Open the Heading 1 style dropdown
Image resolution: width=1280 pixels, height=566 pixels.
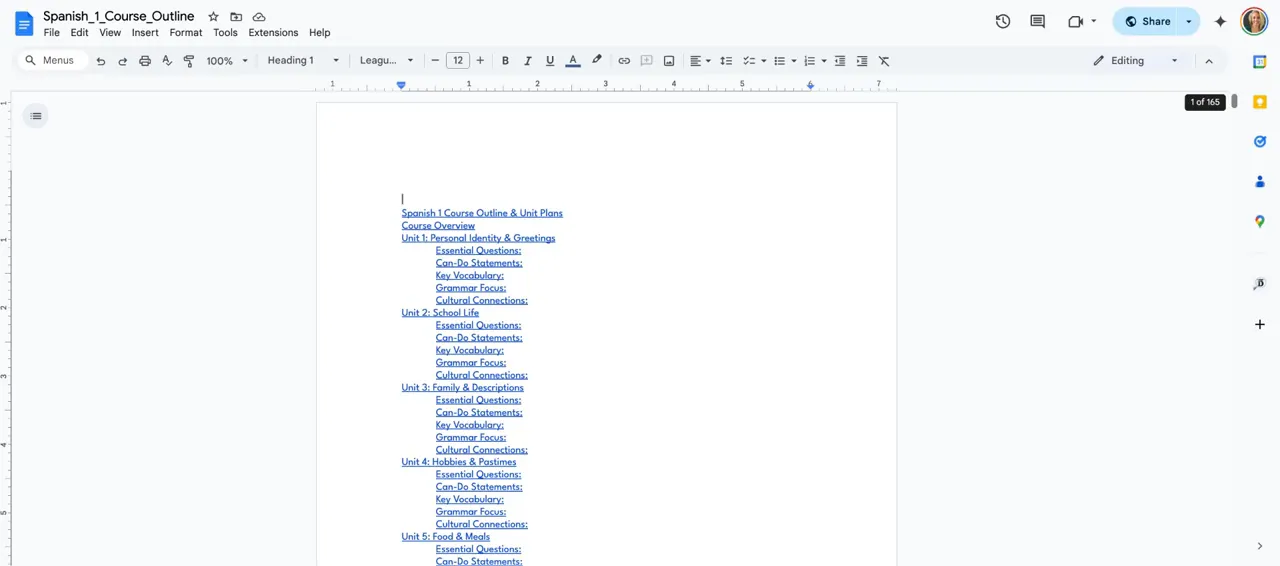[x=303, y=61]
